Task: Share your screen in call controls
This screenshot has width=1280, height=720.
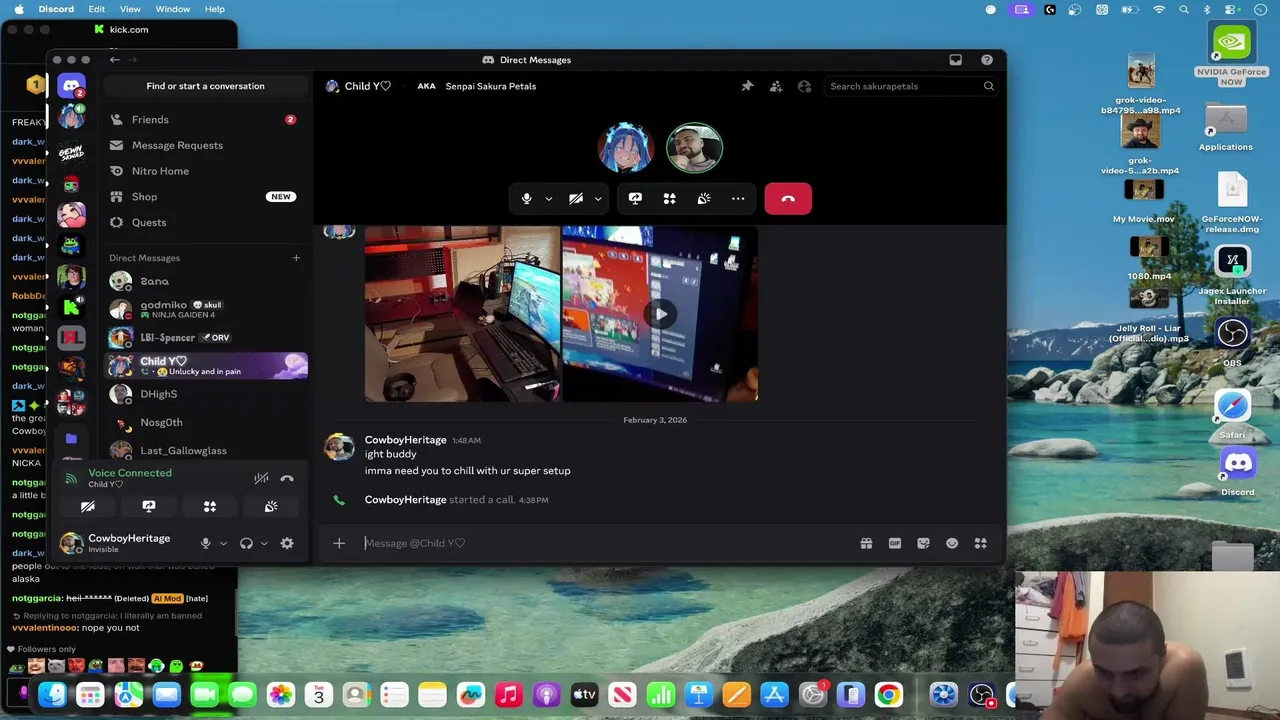Action: tap(635, 199)
